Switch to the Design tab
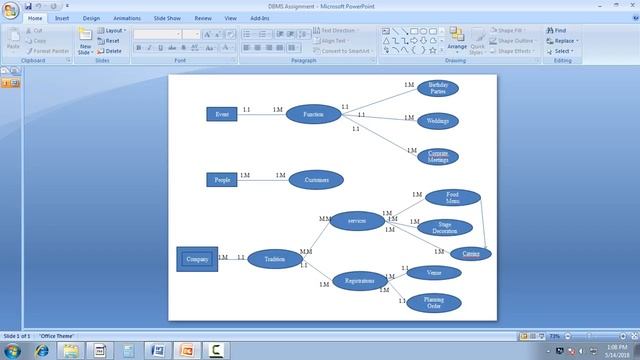640x360 pixels. tap(91, 18)
